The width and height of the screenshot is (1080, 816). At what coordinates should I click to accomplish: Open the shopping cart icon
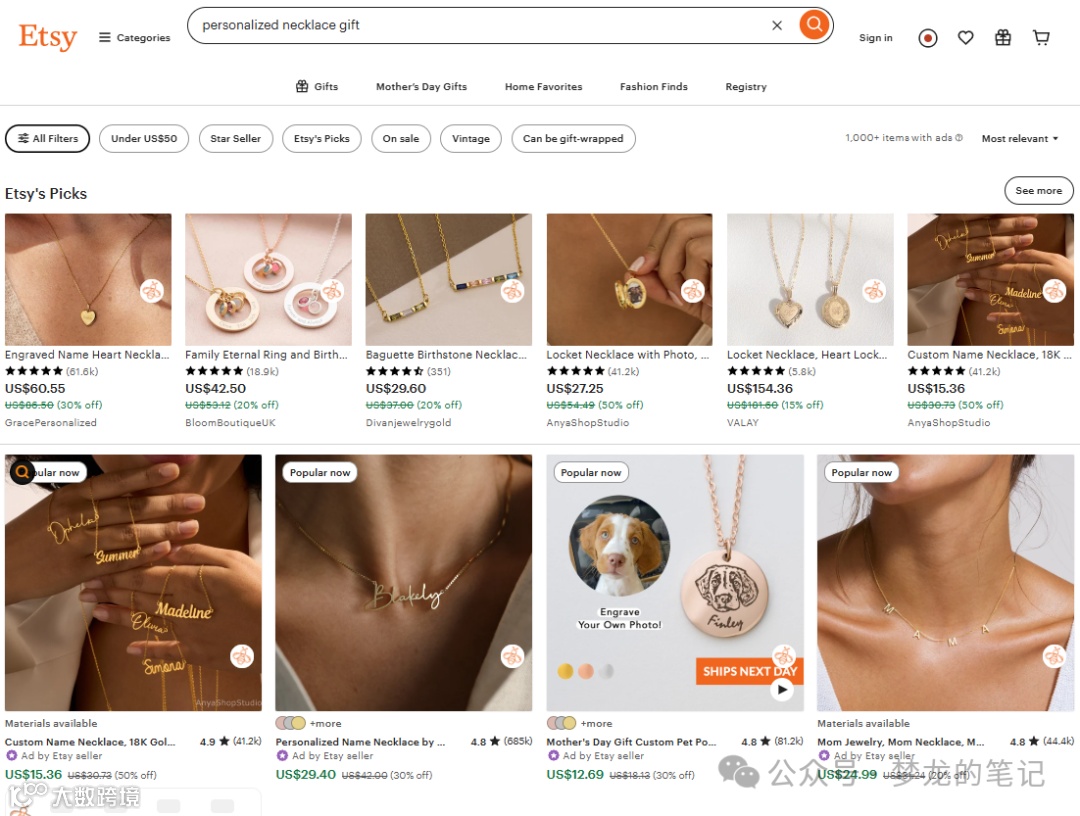1041,38
